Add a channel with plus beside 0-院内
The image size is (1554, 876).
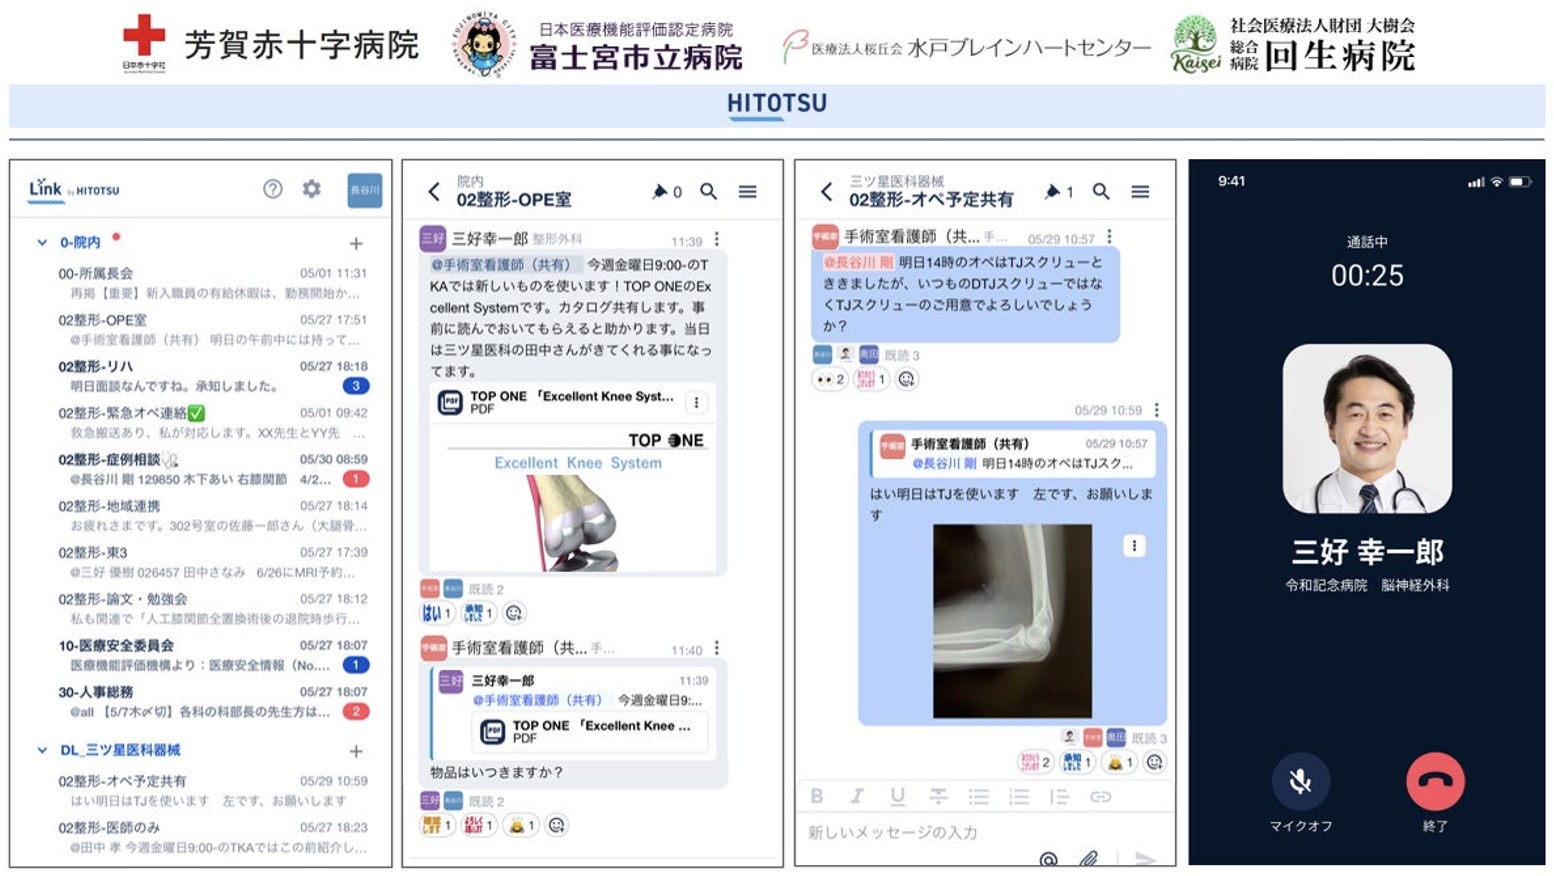[x=356, y=243]
